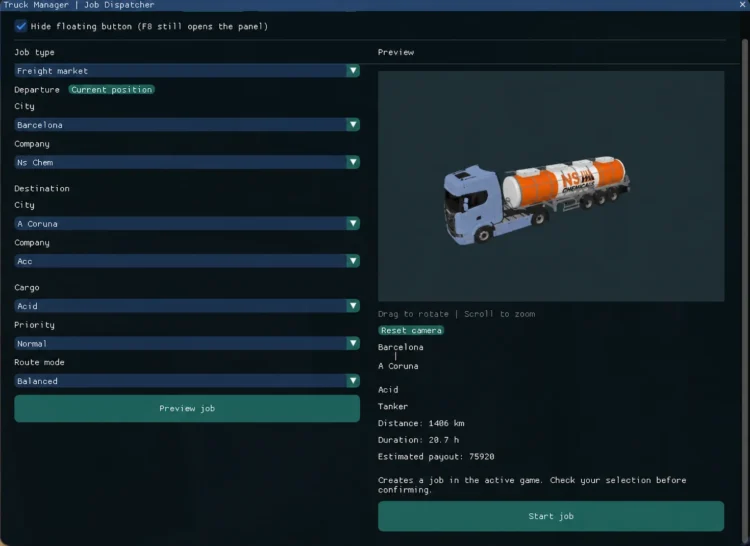Viewport: 750px width, 546px height.
Task: Click the arrow beside Ns Chem
Action: 353,162
